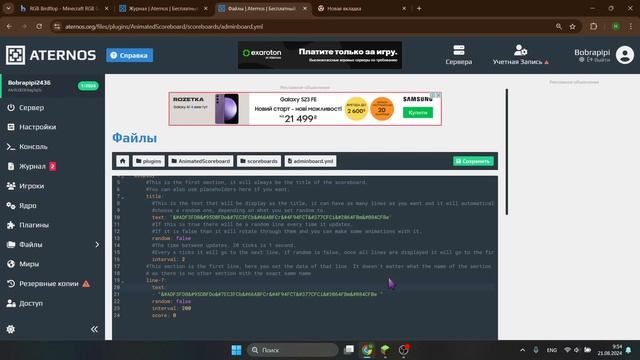Click the browser address bar URL
640x360 pixels.
tap(164, 27)
